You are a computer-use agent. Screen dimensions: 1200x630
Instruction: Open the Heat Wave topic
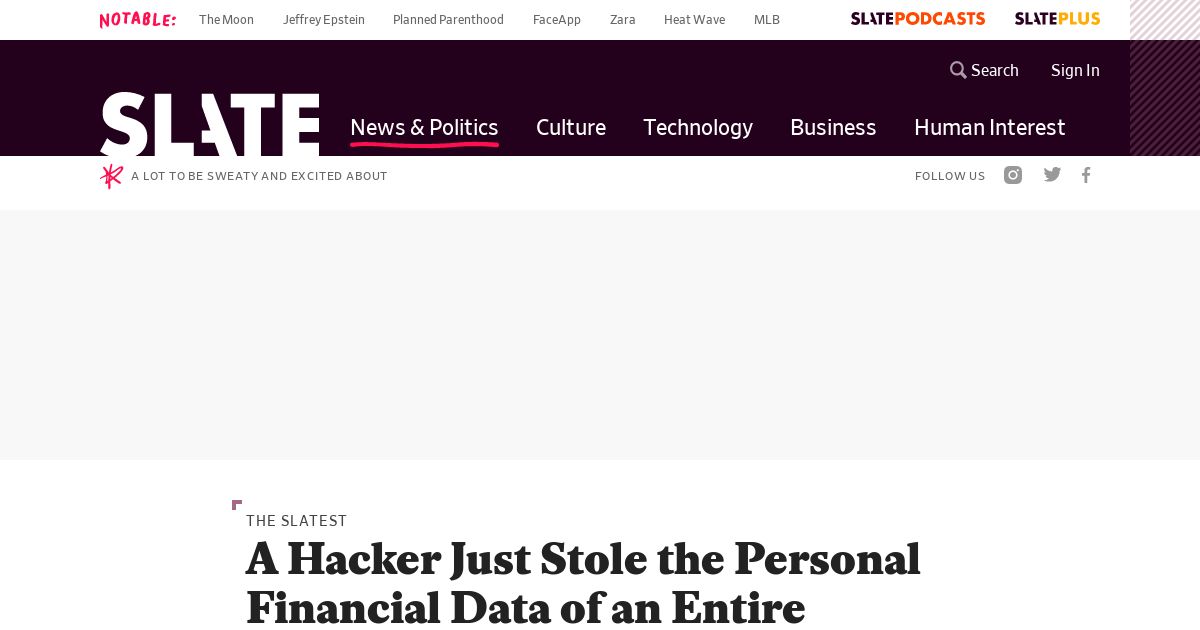click(694, 20)
